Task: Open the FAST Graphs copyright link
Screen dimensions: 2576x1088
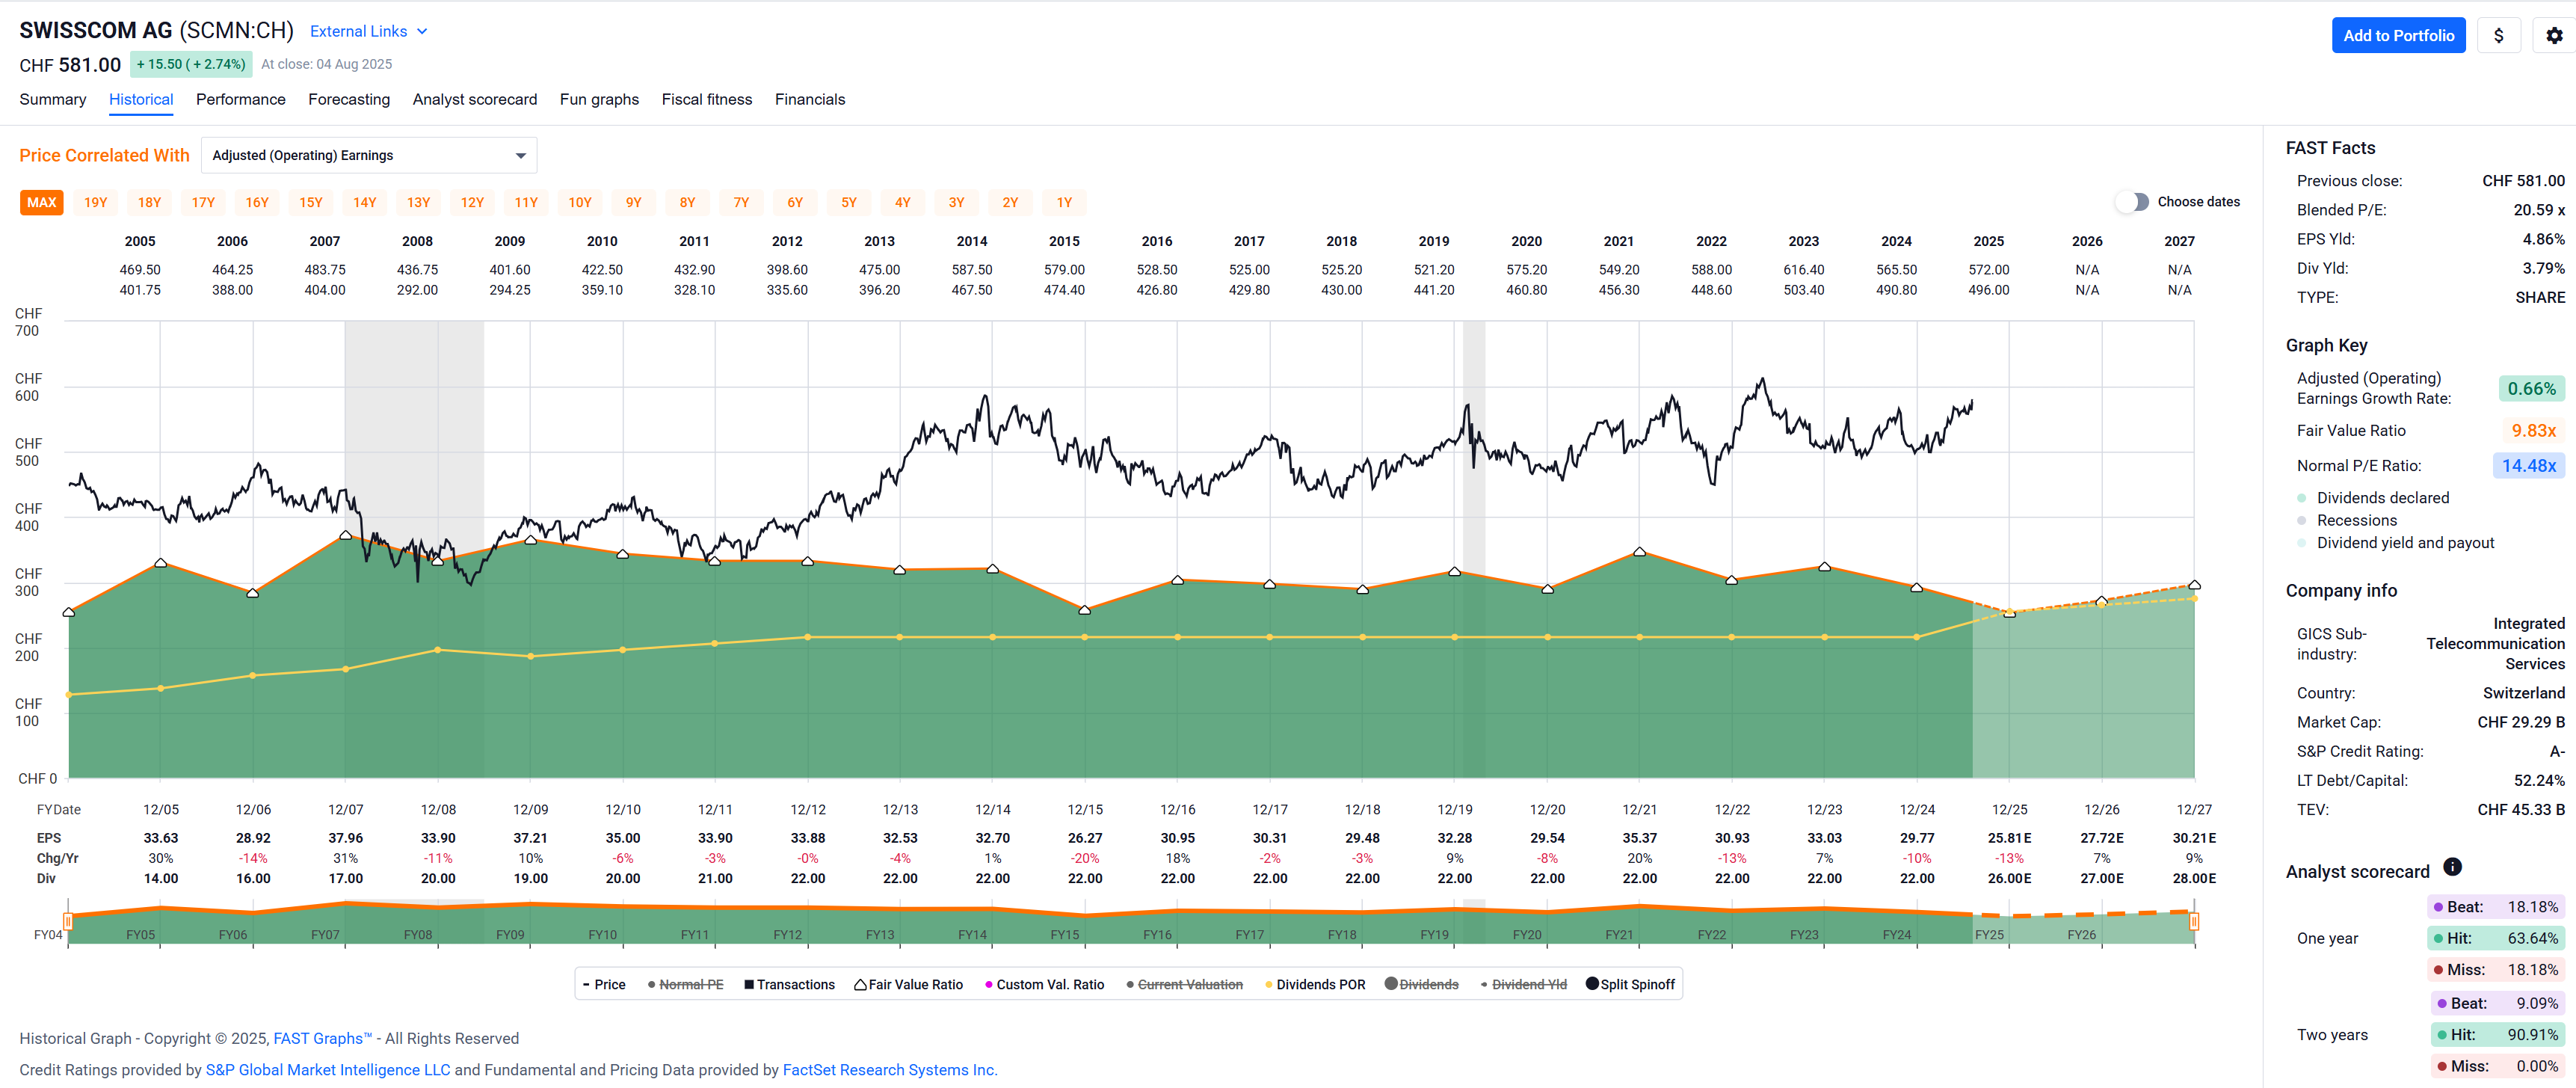Action: click(x=322, y=1038)
